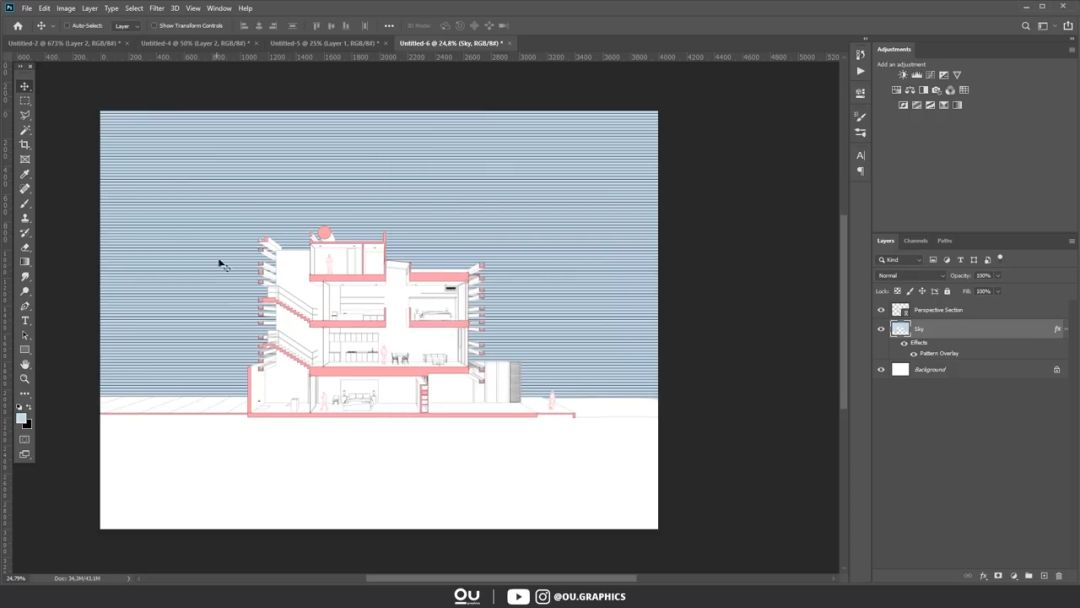Select the Pen tool
1080x608 pixels.
(x=25, y=306)
